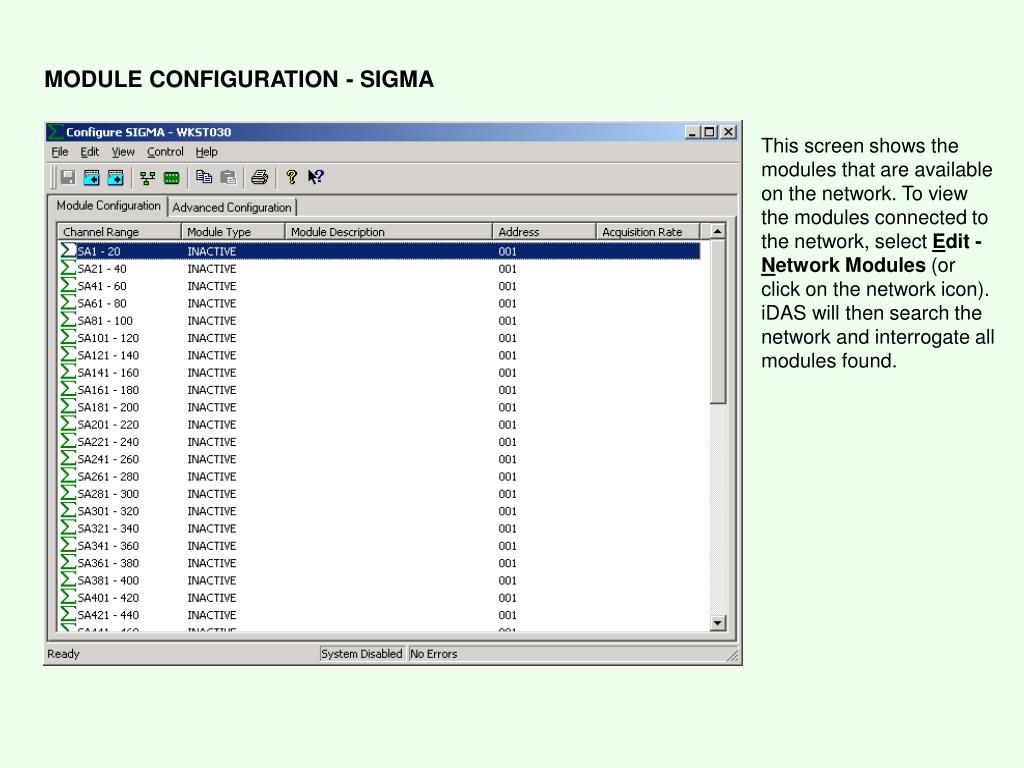Switch to the Advanced Configuration tab
The width and height of the screenshot is (1024, 768).
point(232,208)
